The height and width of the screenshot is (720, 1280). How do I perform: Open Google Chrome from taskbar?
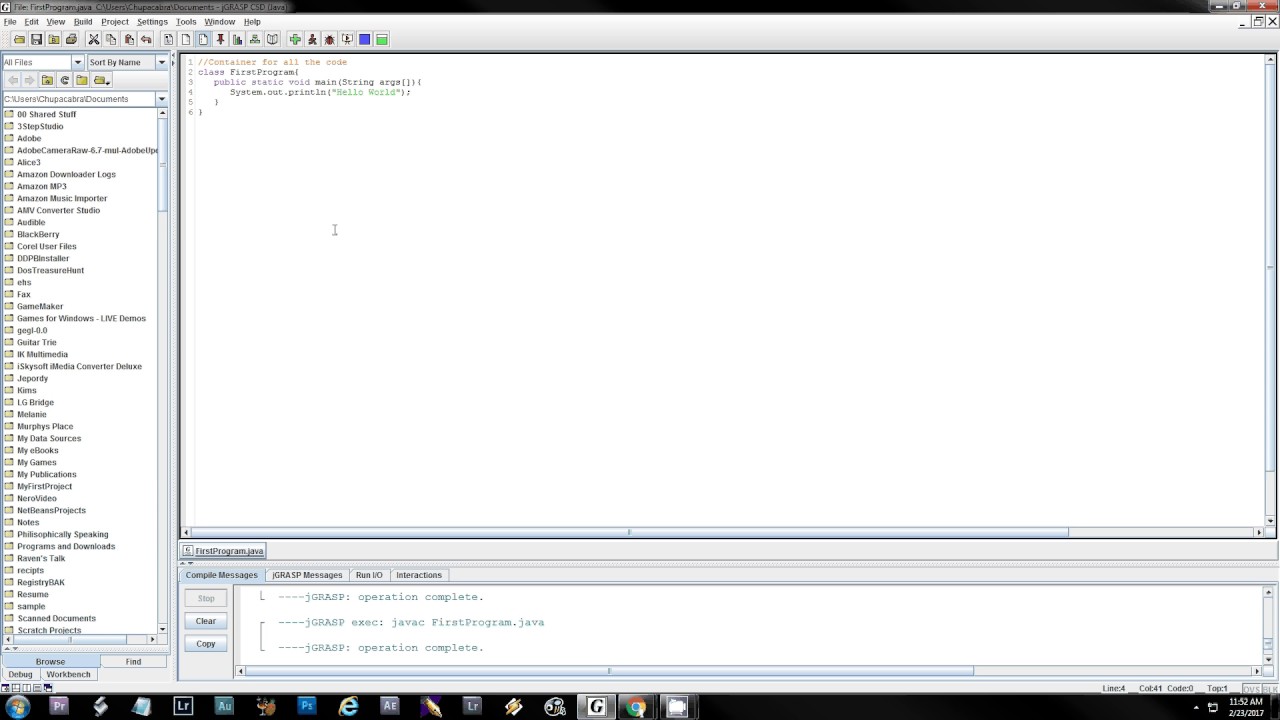[x=636, y=706]
